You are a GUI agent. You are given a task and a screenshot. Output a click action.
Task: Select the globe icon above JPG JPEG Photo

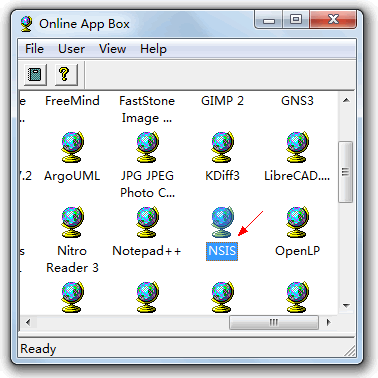click(147, 147)
